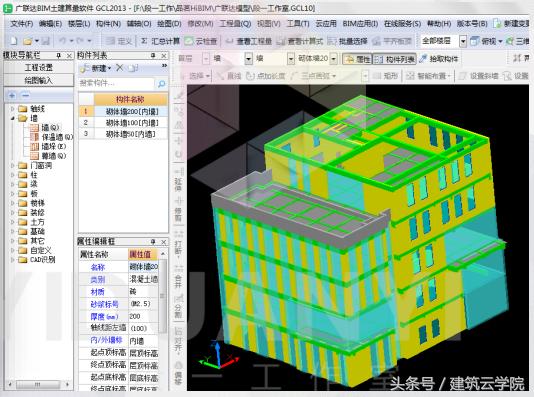Click 砂浆标号 value (M2.5)
Image resolution: width=534 pixels, height=397 pixels.
(143, 304)
